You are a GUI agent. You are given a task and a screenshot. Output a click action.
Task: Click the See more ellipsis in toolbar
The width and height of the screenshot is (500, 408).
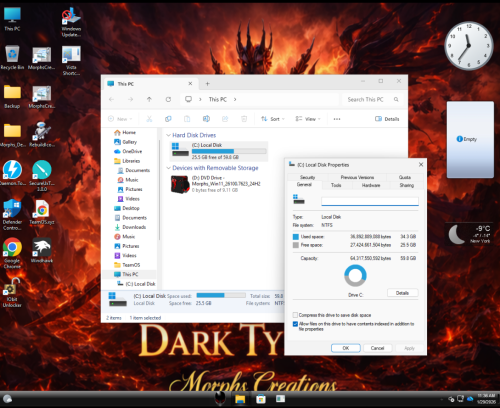[337, 119]
